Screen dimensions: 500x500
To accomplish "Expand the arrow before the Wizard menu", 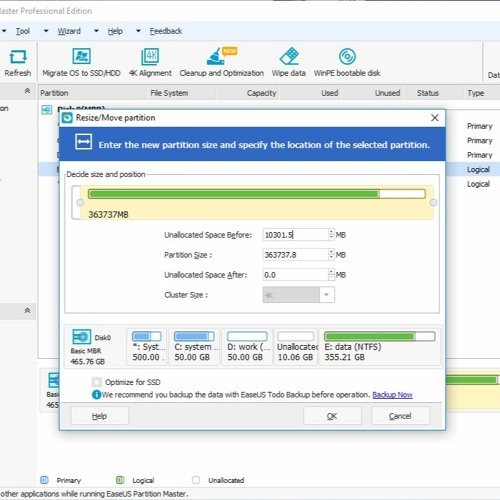I will 46,31.
